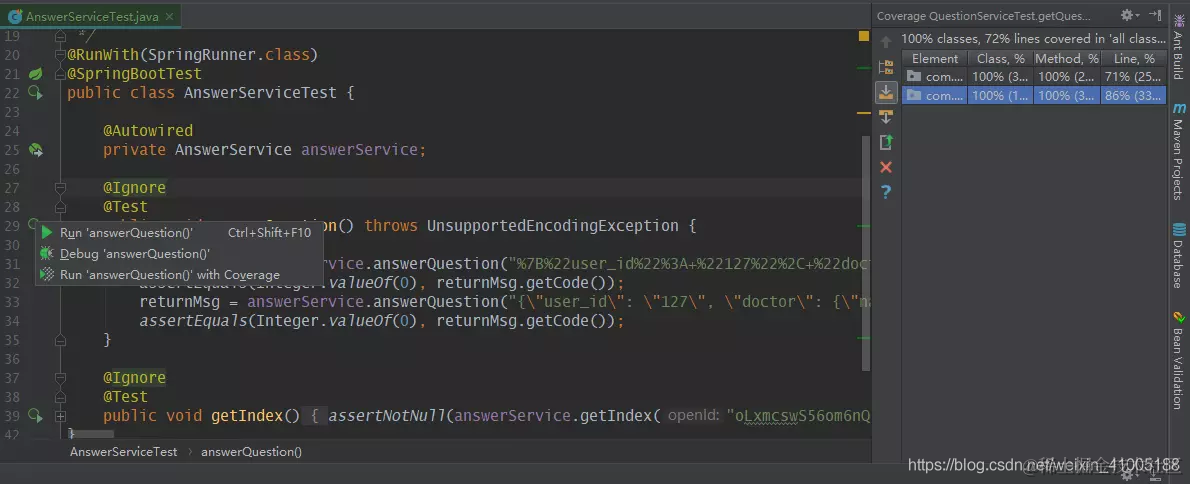Click the generate coverage report icon
1190x484 pixels.
[x=886, y=142]
